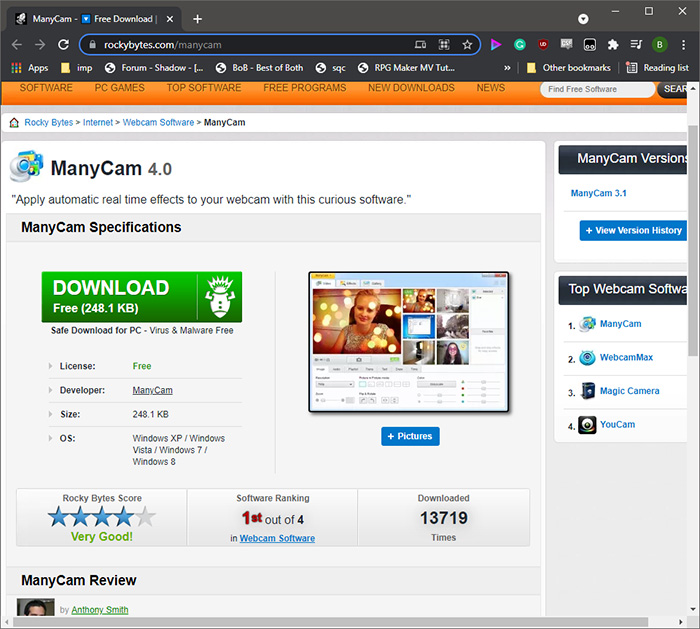The width and height of the screenshot is (700, 629).
Task: Click the purple play-arrow extension icon
Action: point(496,45)
